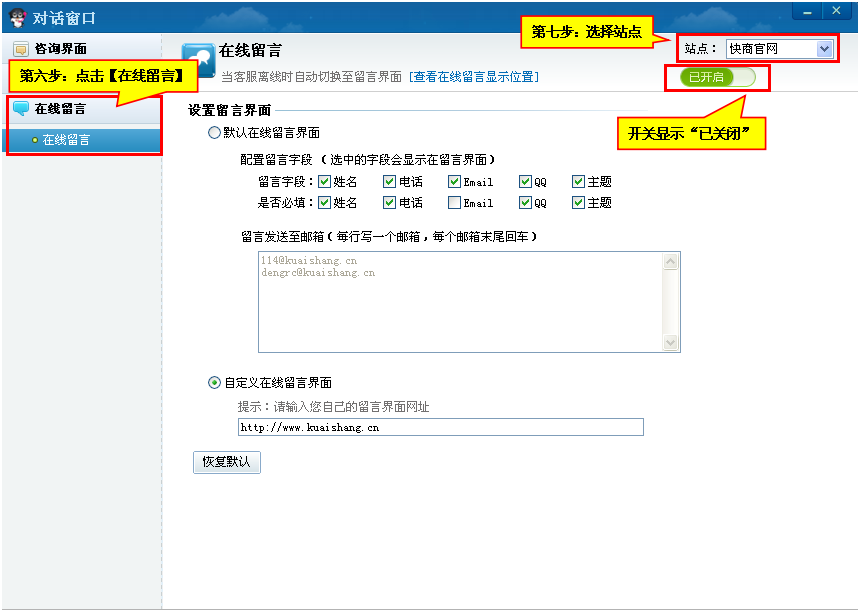
Task: Click the custom message page URL field
Action: [x=440, y=428]
